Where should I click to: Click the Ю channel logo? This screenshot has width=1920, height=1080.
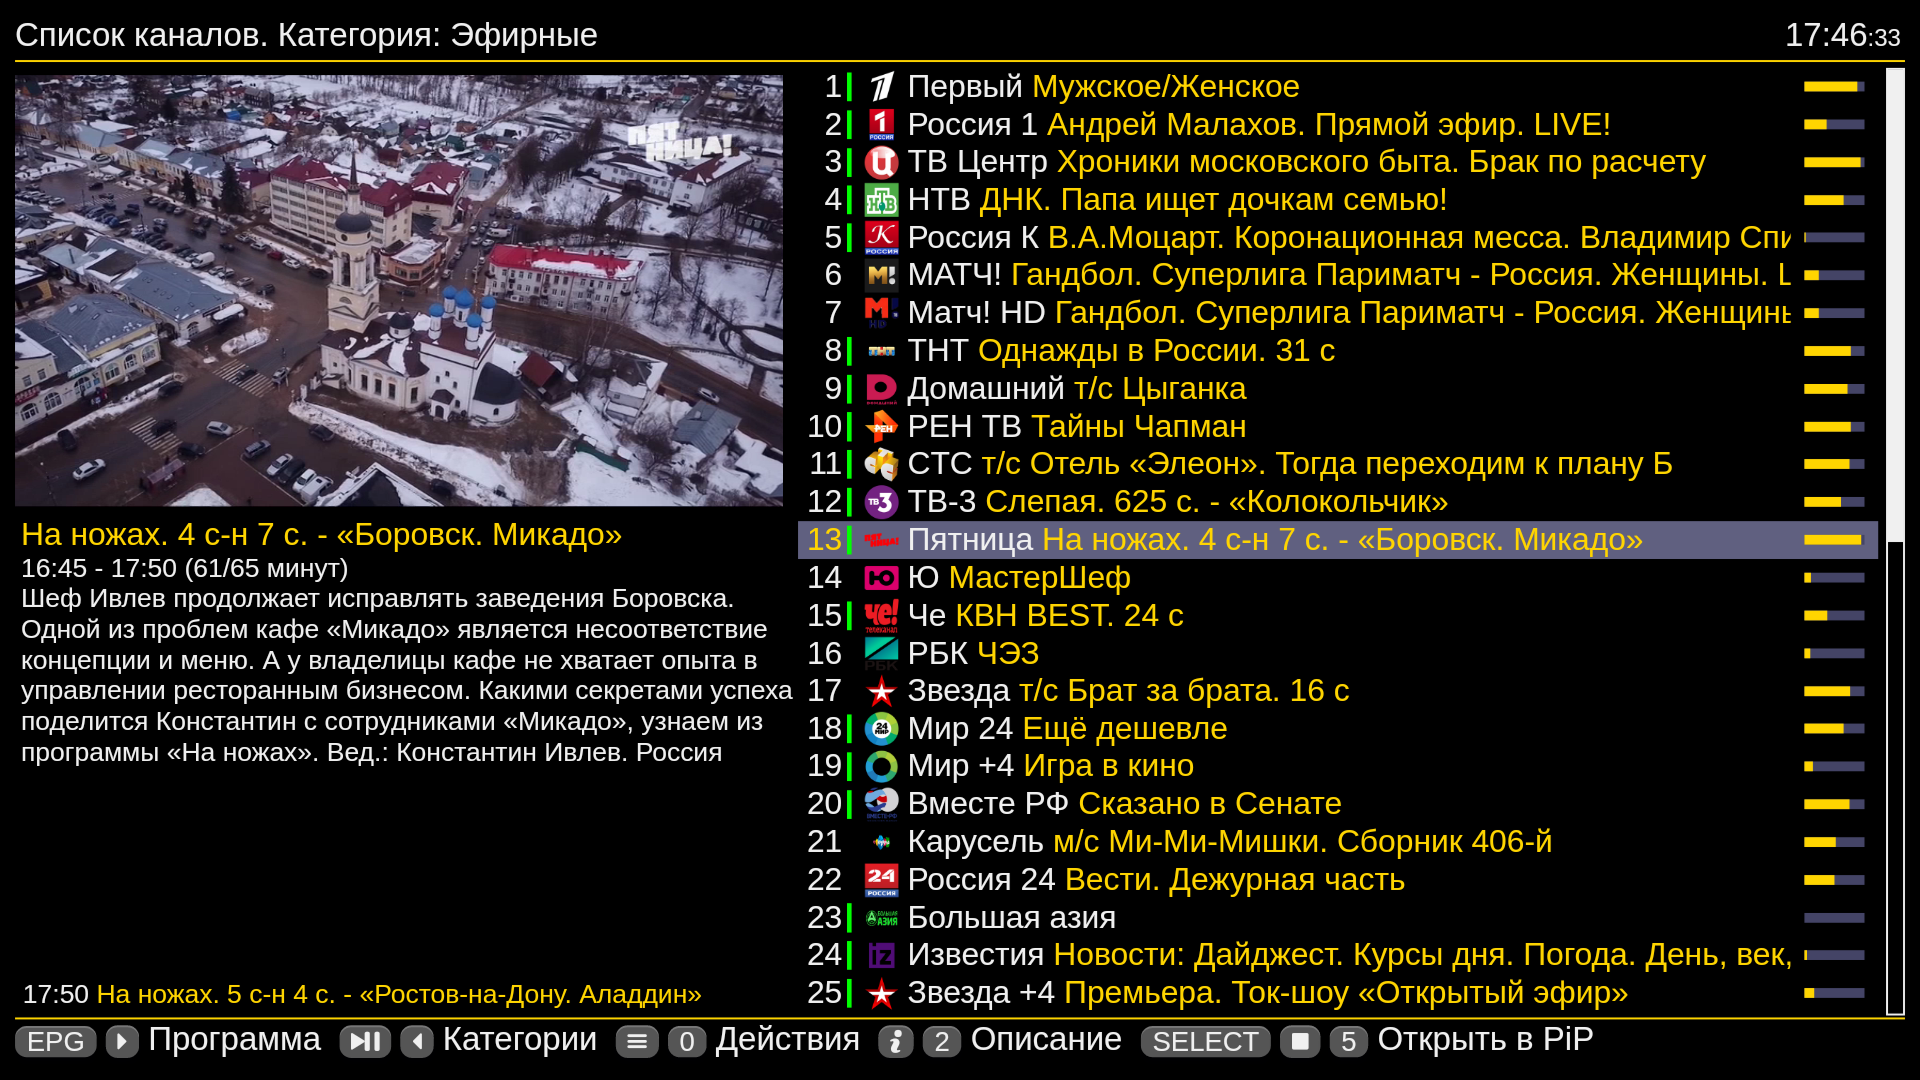[881, 578]
